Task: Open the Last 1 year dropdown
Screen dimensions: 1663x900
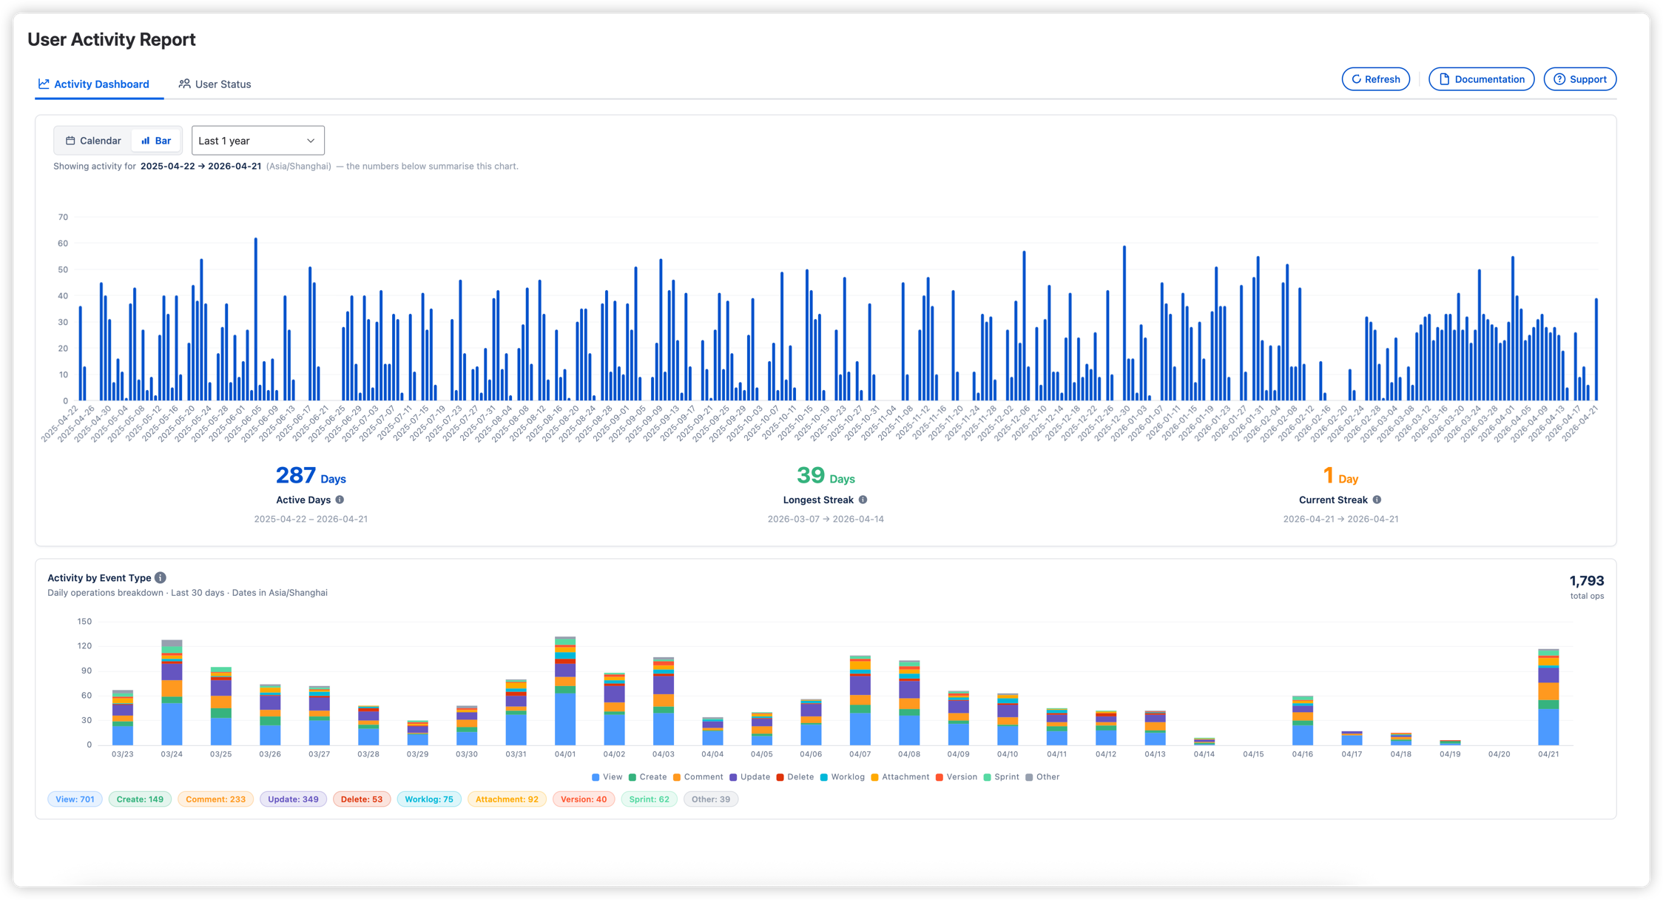Action: point(257,140)
